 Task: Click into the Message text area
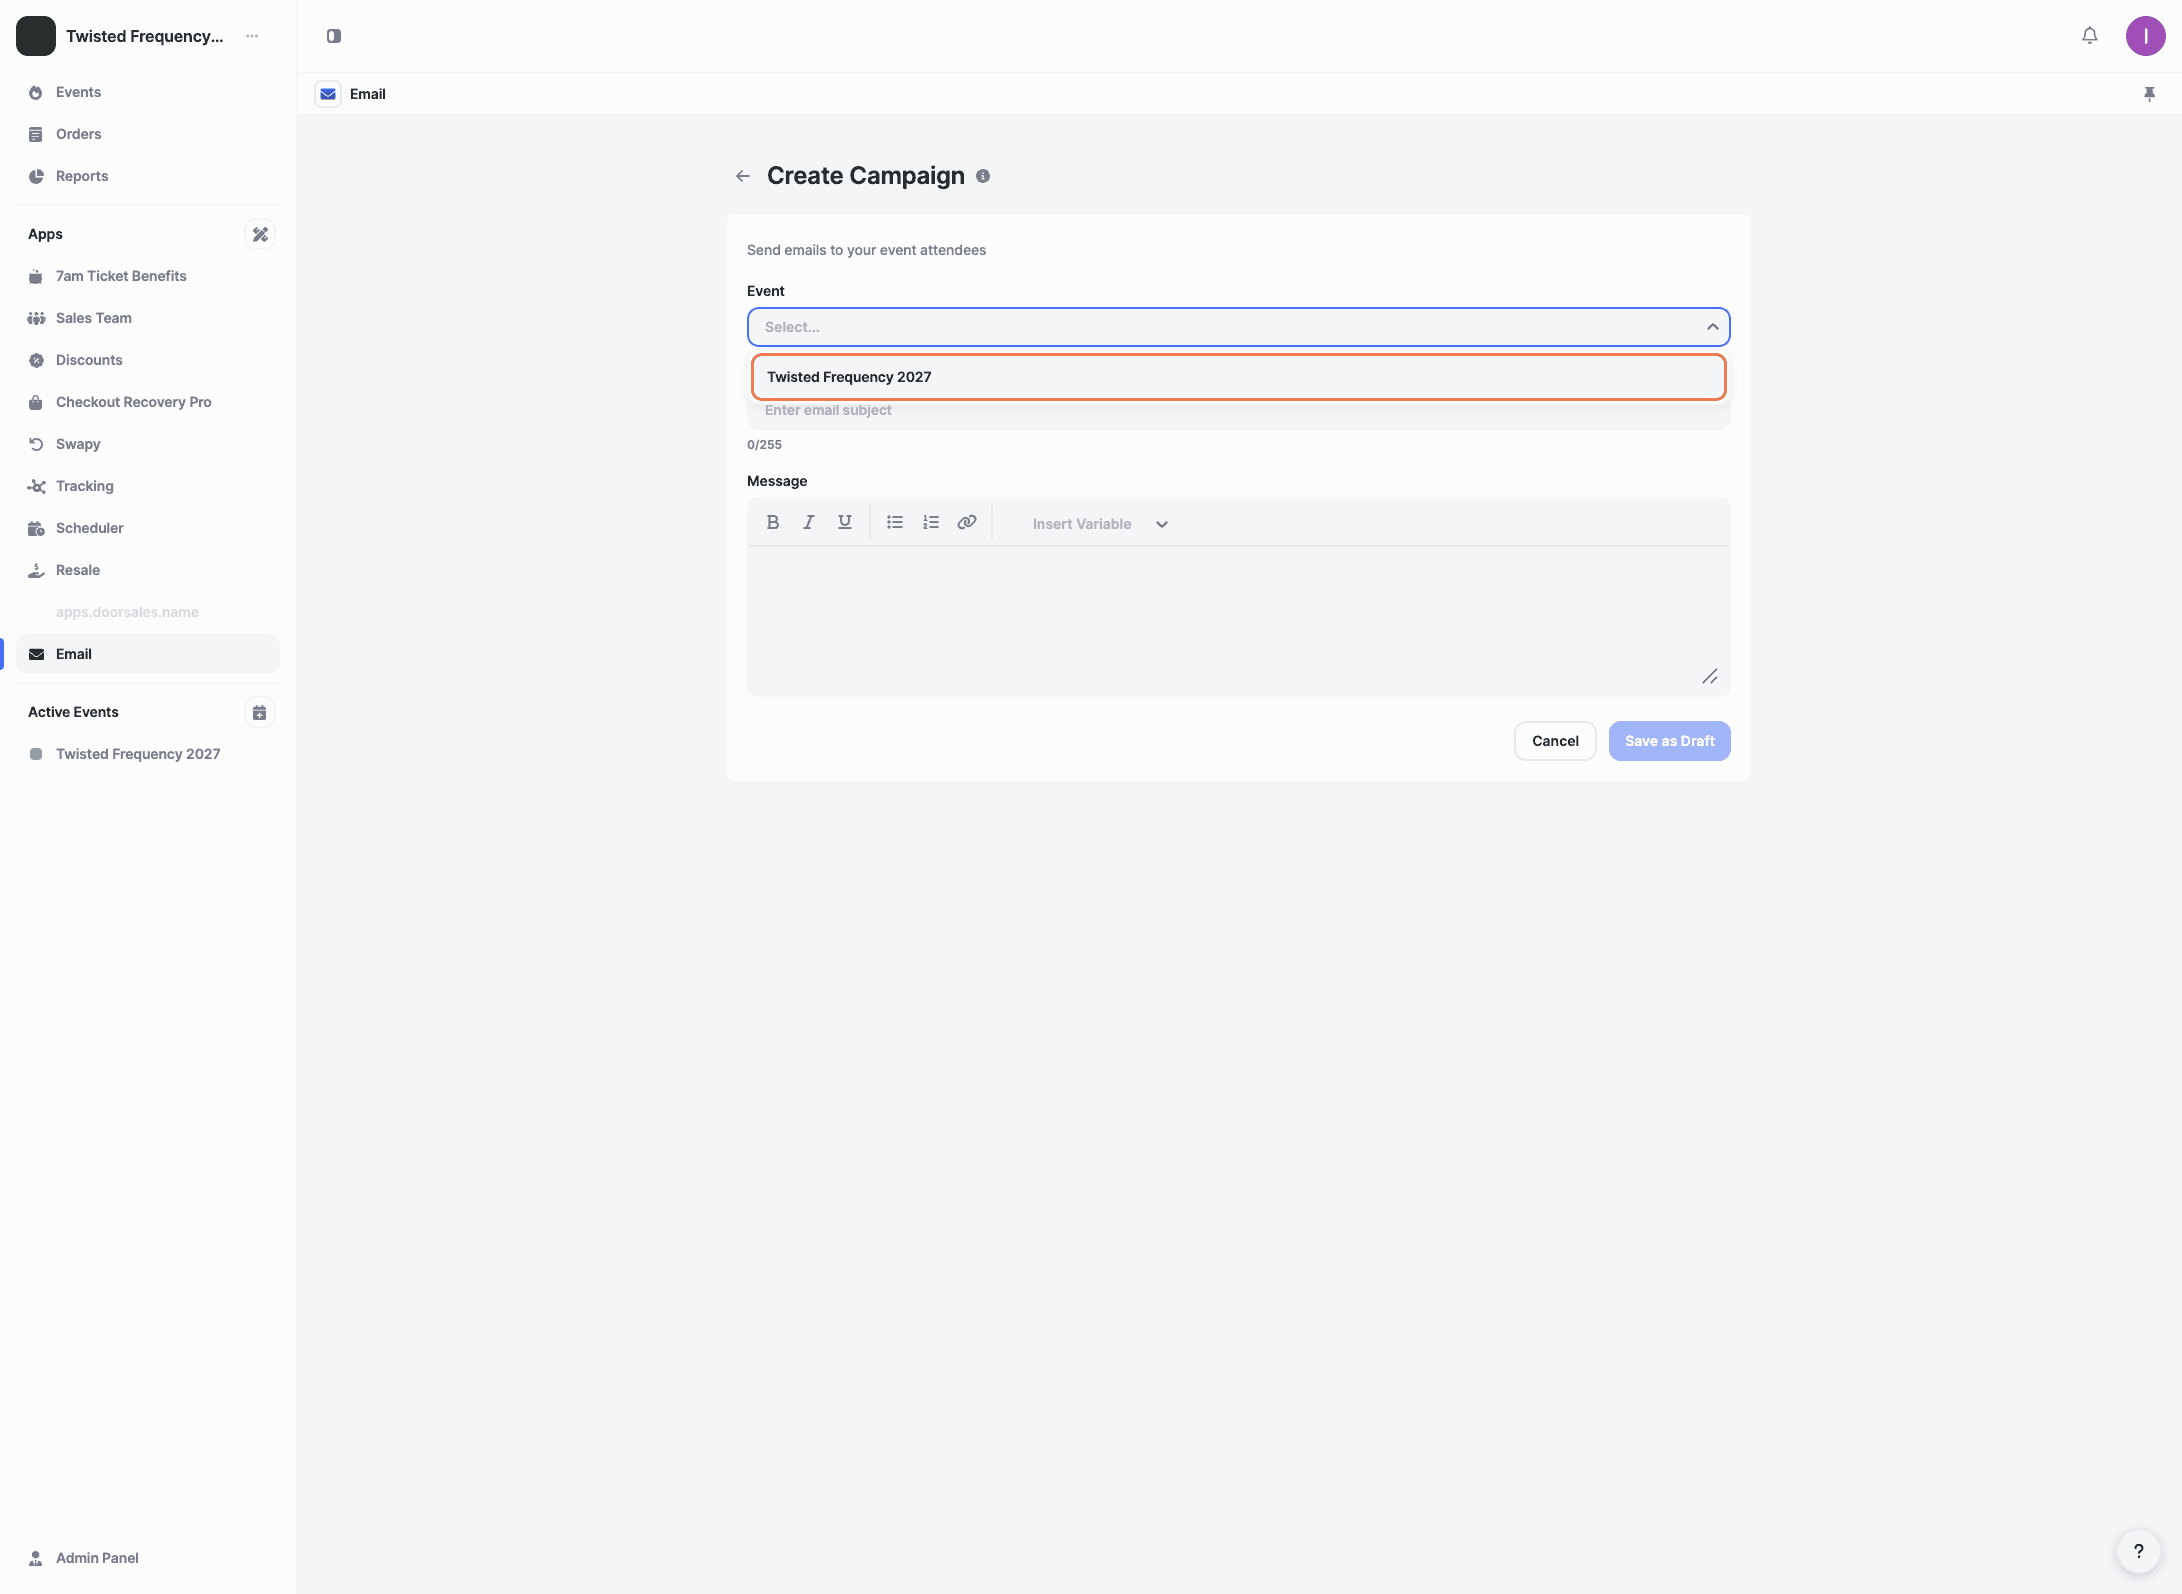coord(1238,620)
